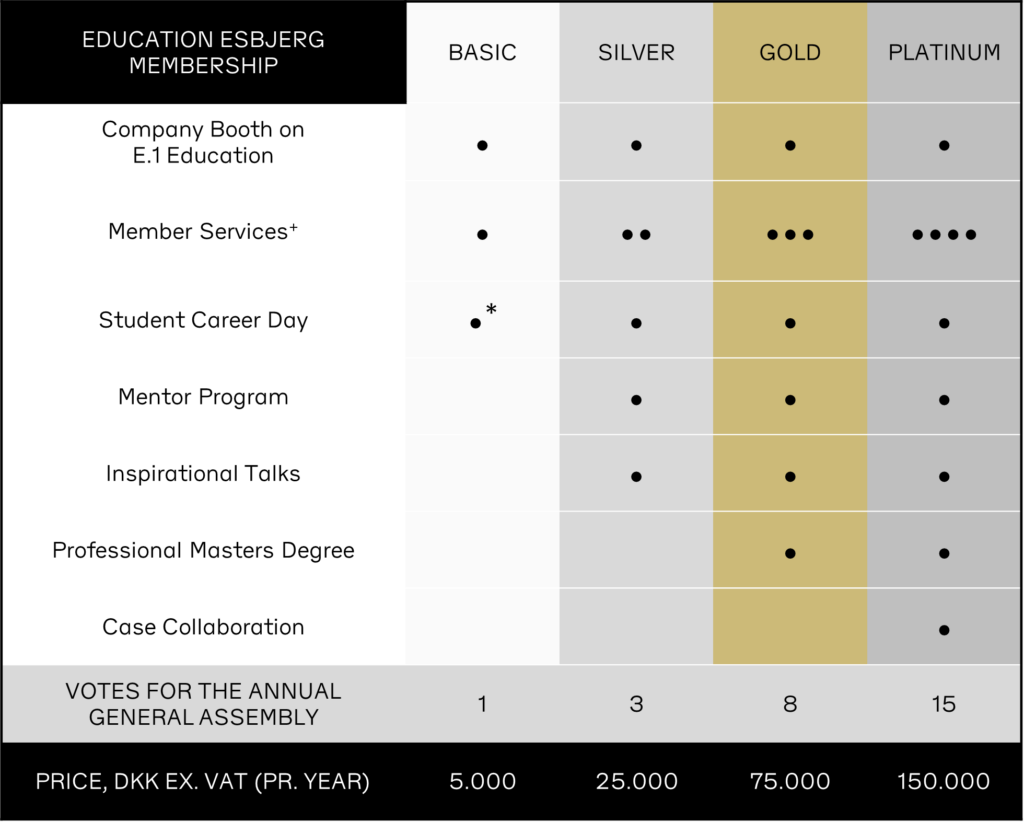The height and width of the screenshot is (822, 1024).
Task: Click Platinum's Case Collaboration dot
Action: pos(944,630)
